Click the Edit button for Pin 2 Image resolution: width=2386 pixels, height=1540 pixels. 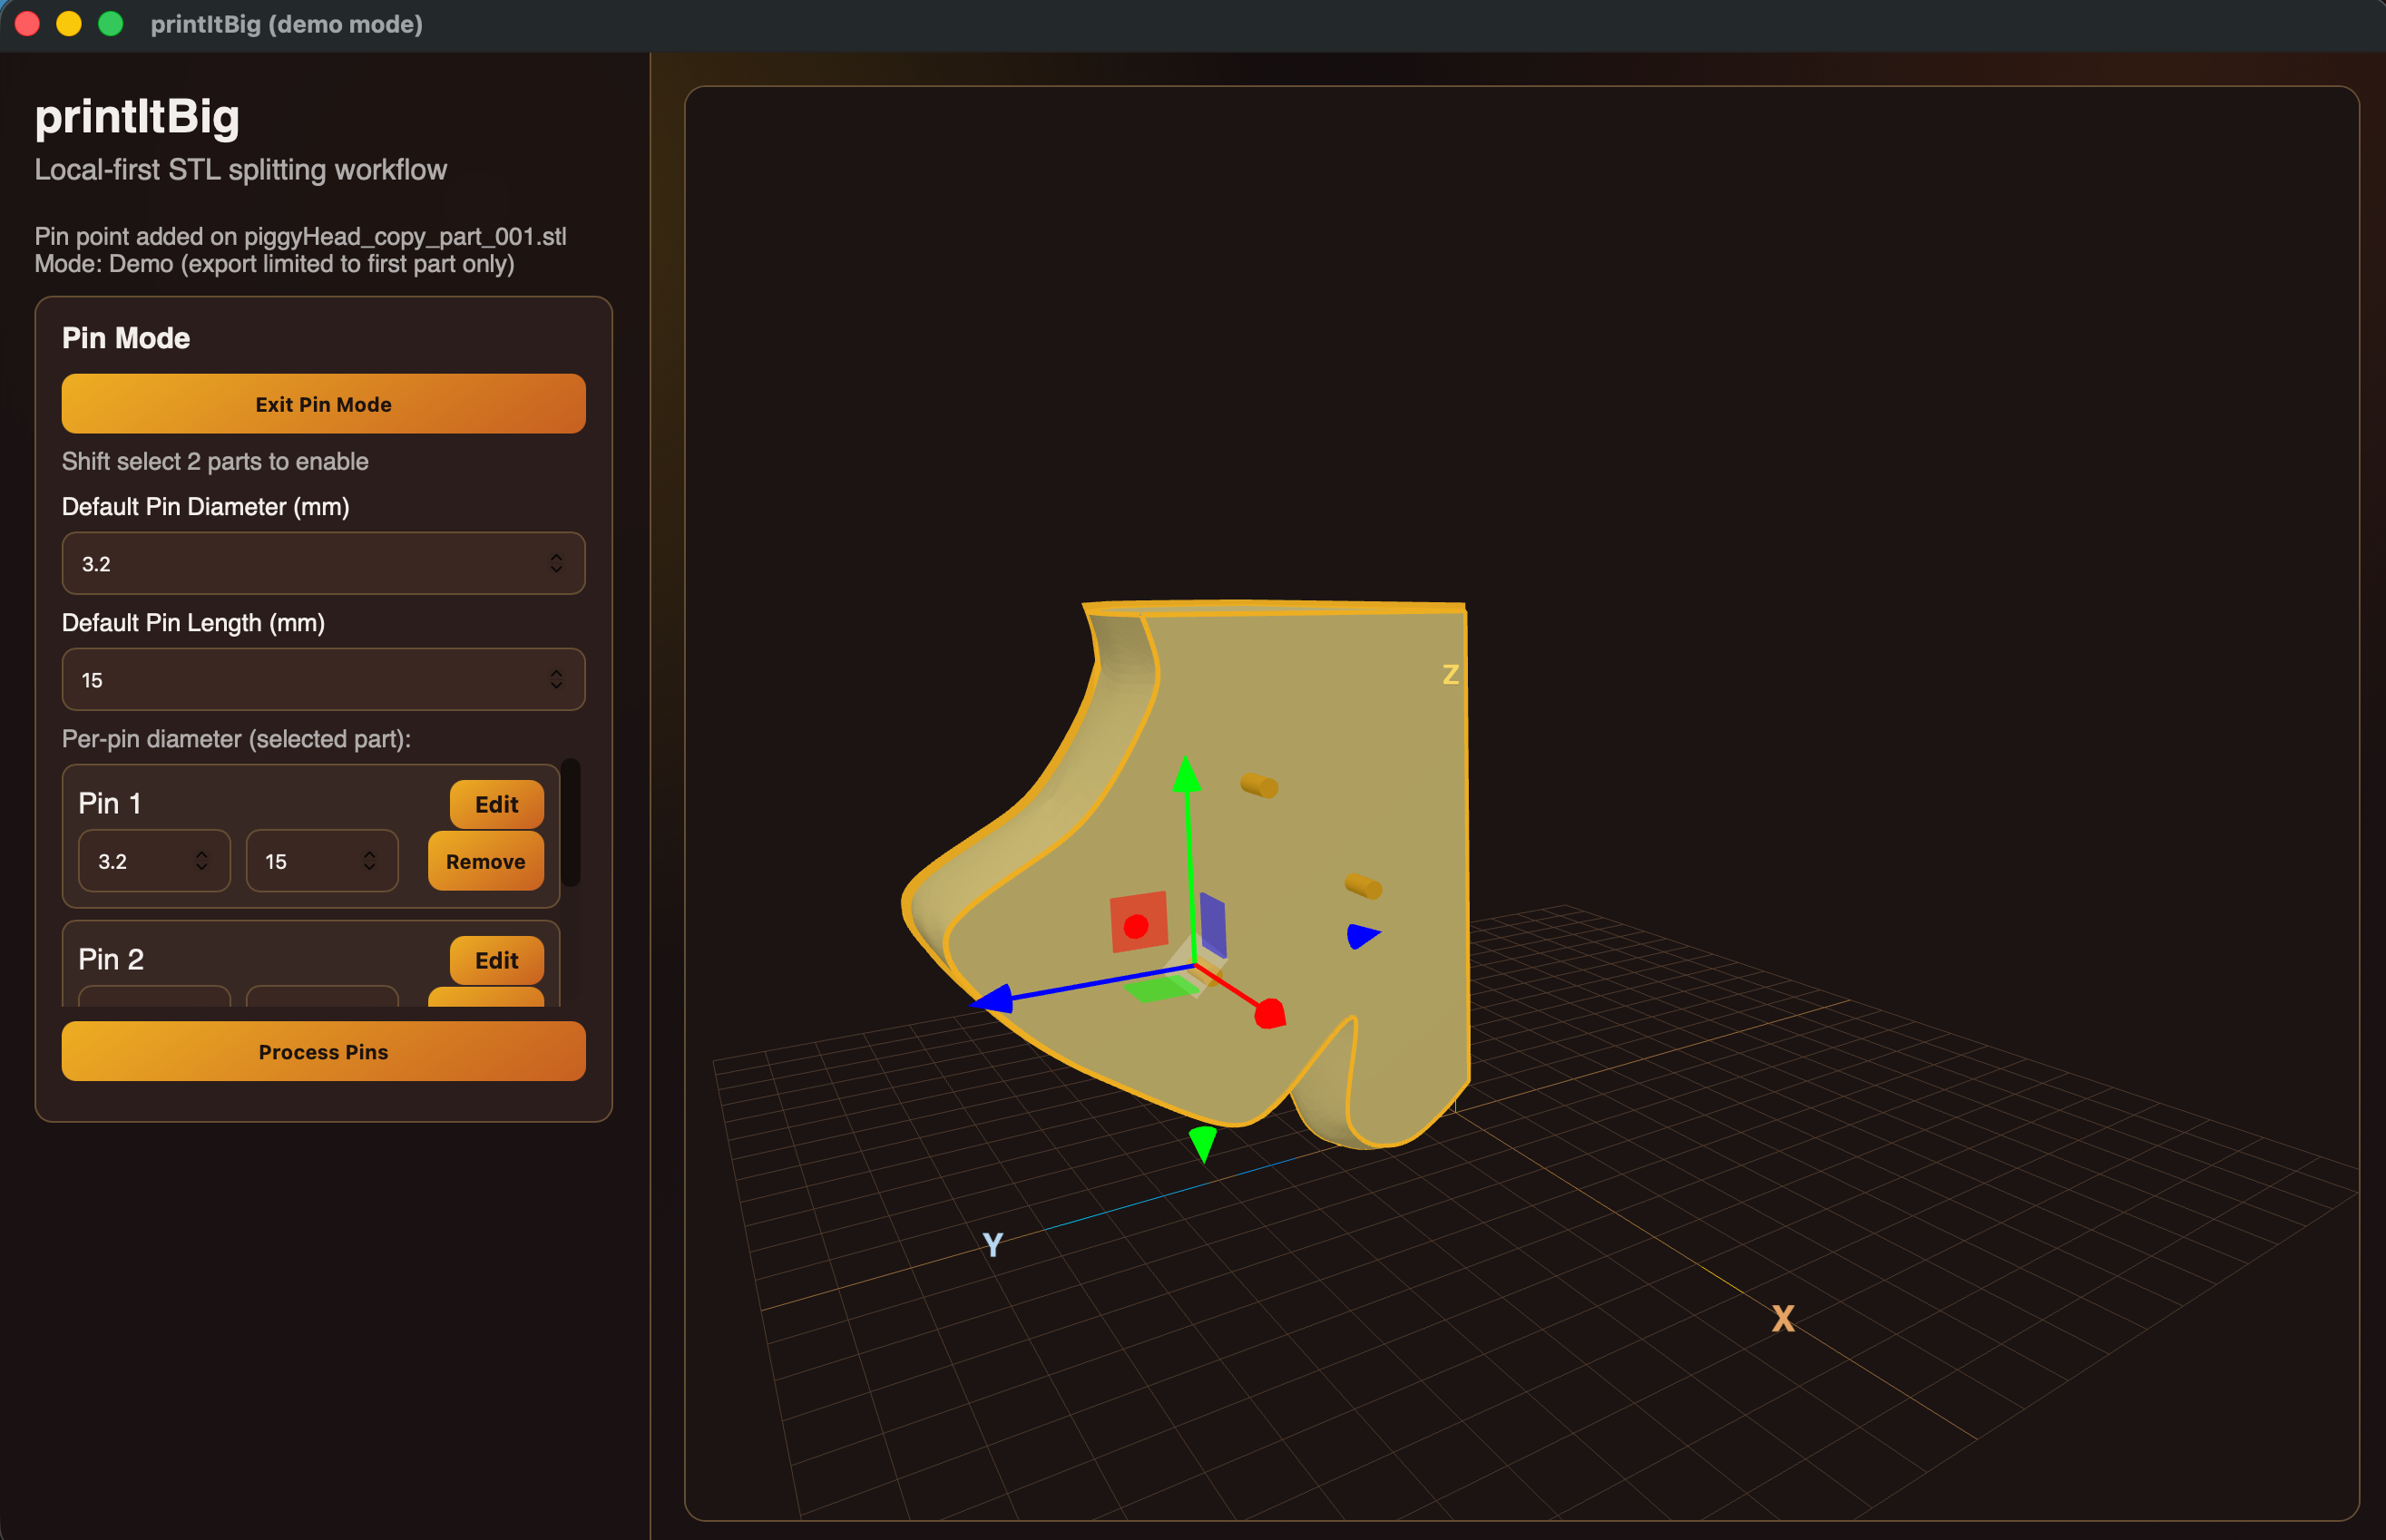(496, 960)
